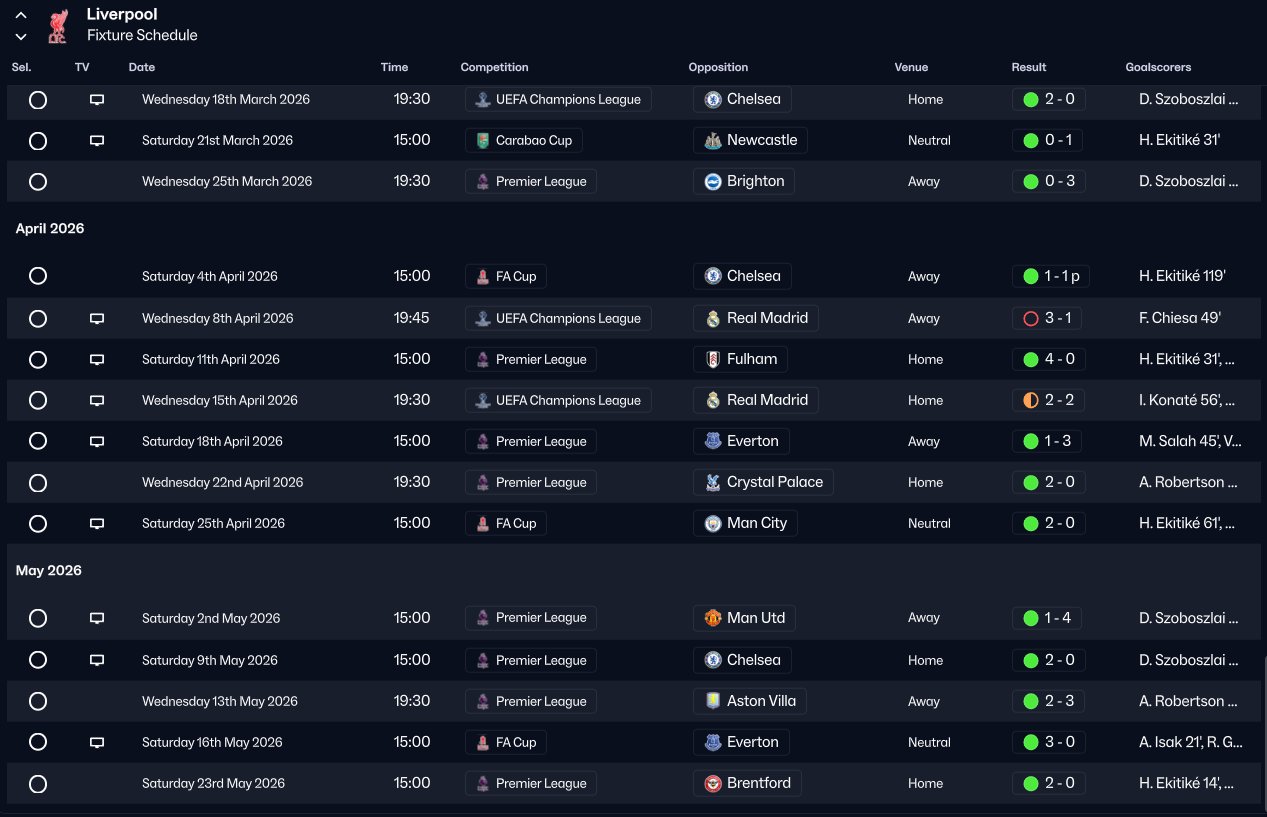The height and width of the screenshot is (817, 1267).
Task: Select the Crystal Palace fixture radio button
Action: tap(38, 483)
